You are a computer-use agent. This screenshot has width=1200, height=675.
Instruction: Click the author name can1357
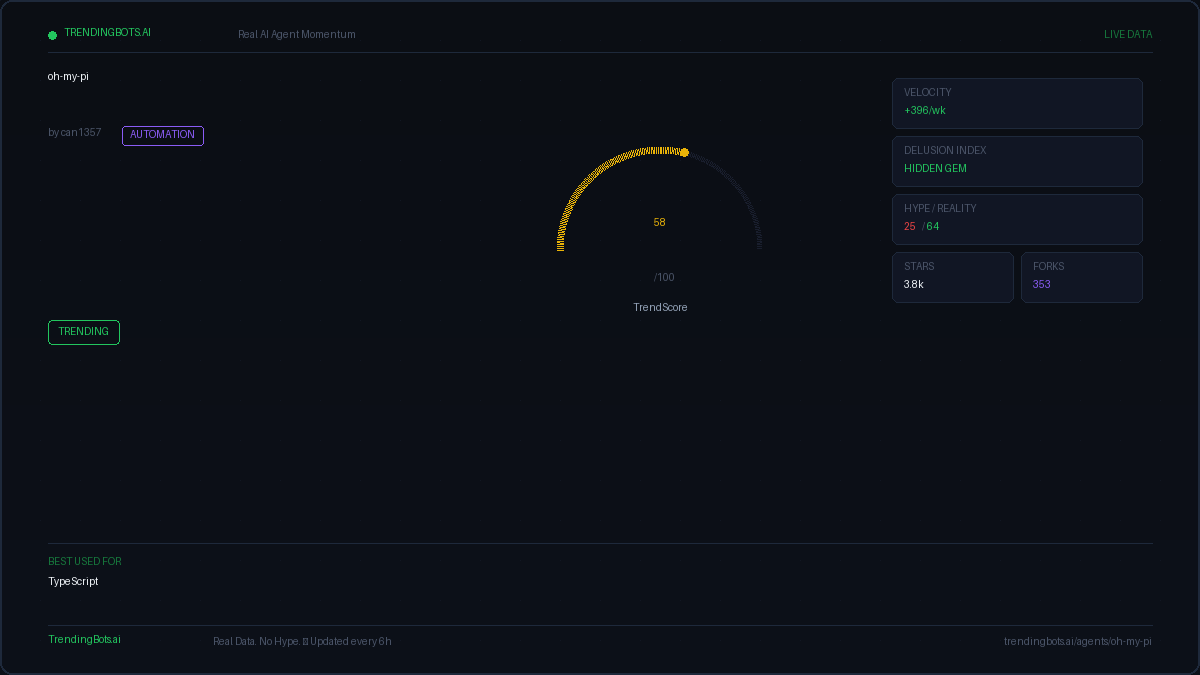[81, 133]
